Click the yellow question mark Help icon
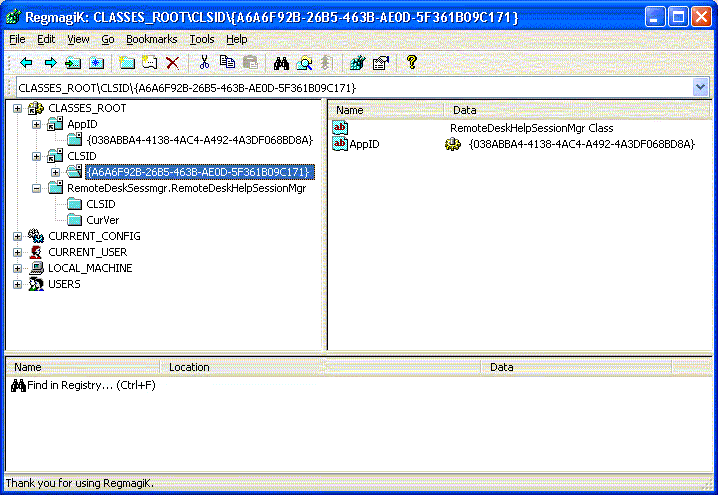Viewport: 718px width, 495px height. point(412,62)
